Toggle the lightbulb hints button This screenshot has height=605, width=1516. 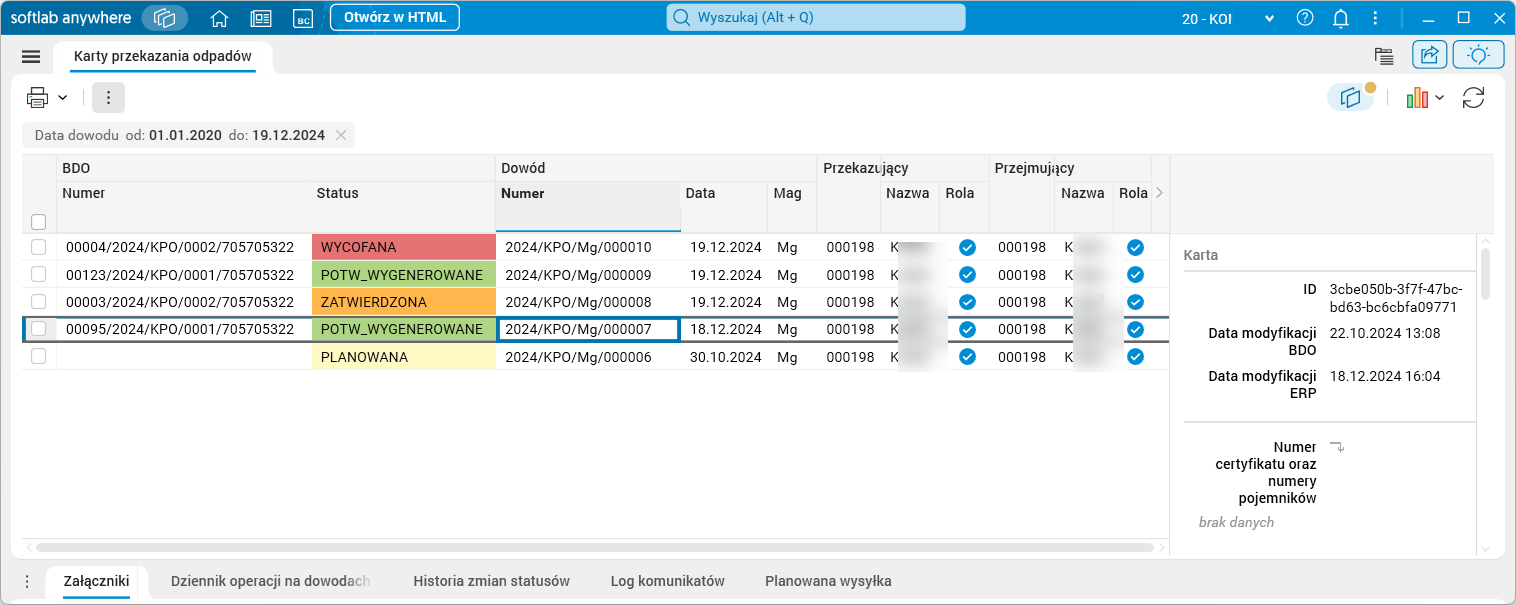[1478, 55]
